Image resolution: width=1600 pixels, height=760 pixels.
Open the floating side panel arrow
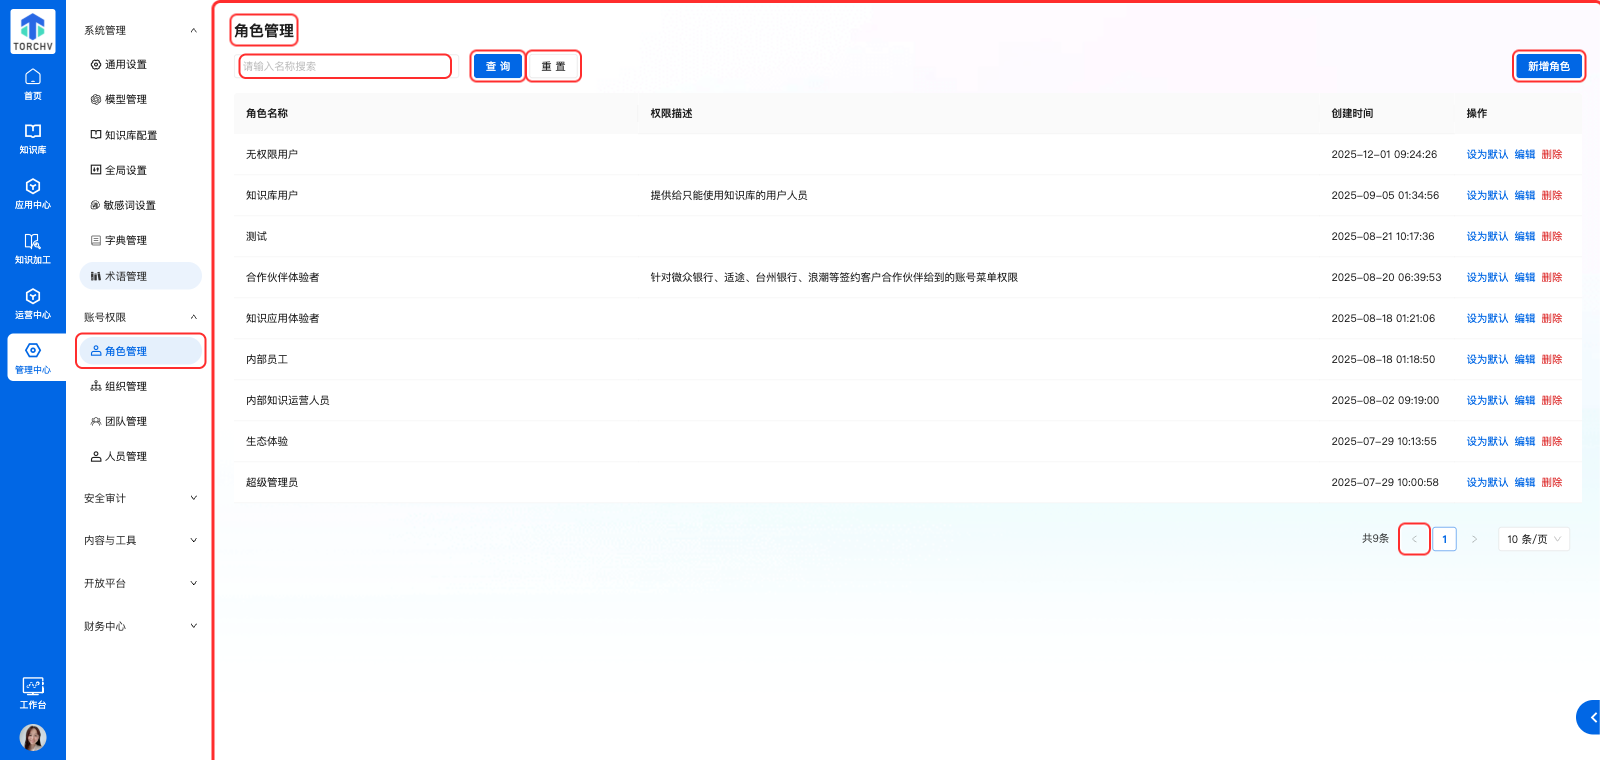(x=1590, y=717)
